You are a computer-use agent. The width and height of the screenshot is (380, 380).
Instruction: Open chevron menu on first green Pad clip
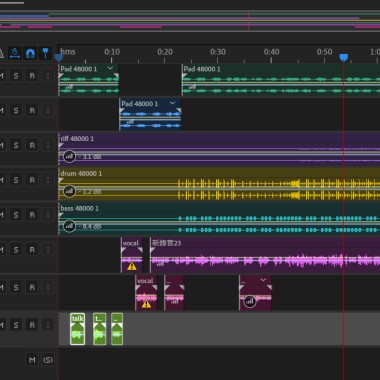(x=110, y=68)
